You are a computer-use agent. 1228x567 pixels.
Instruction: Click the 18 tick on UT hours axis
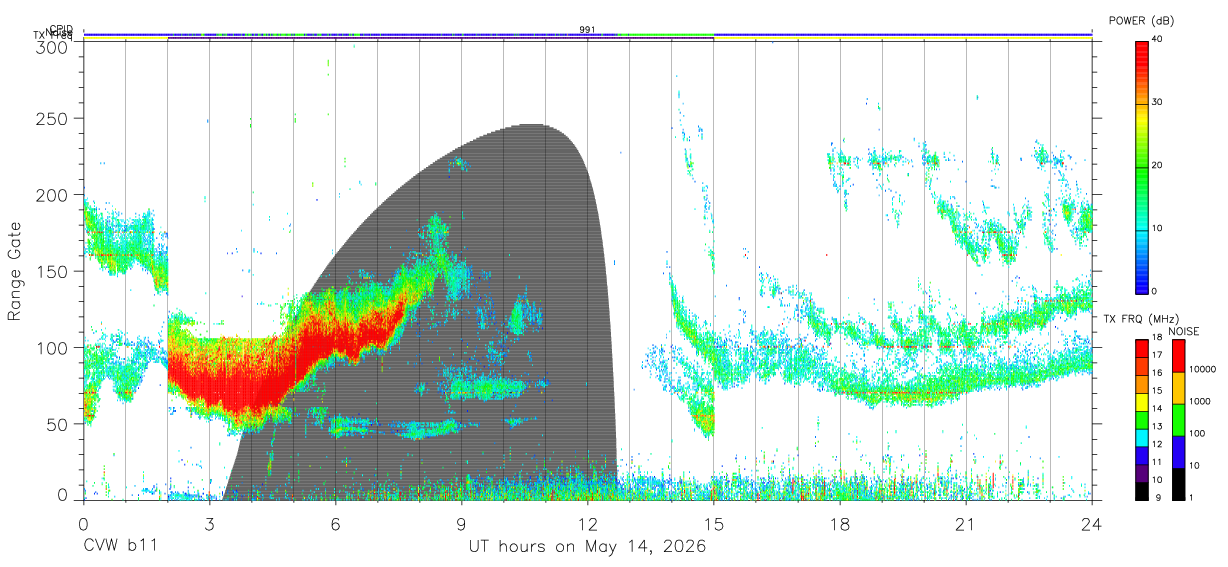(x=839, y=523)
